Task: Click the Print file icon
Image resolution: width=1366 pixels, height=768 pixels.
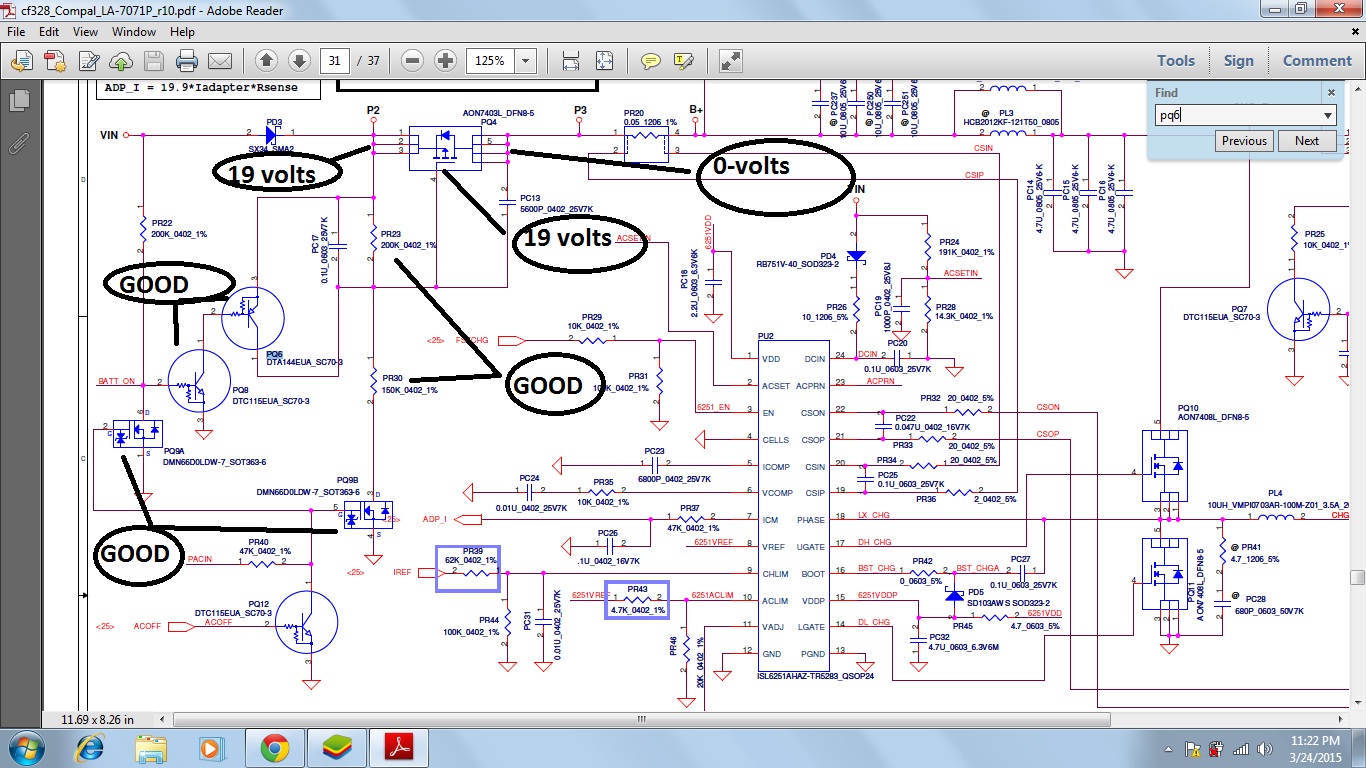Action: [x=186, y=61]
